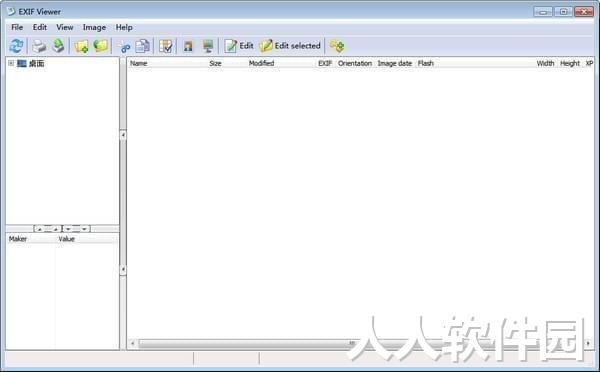Screen dimensions: 600x372
Task: Click the upper arrow on vertical splitter
Action: coord(123,135)
